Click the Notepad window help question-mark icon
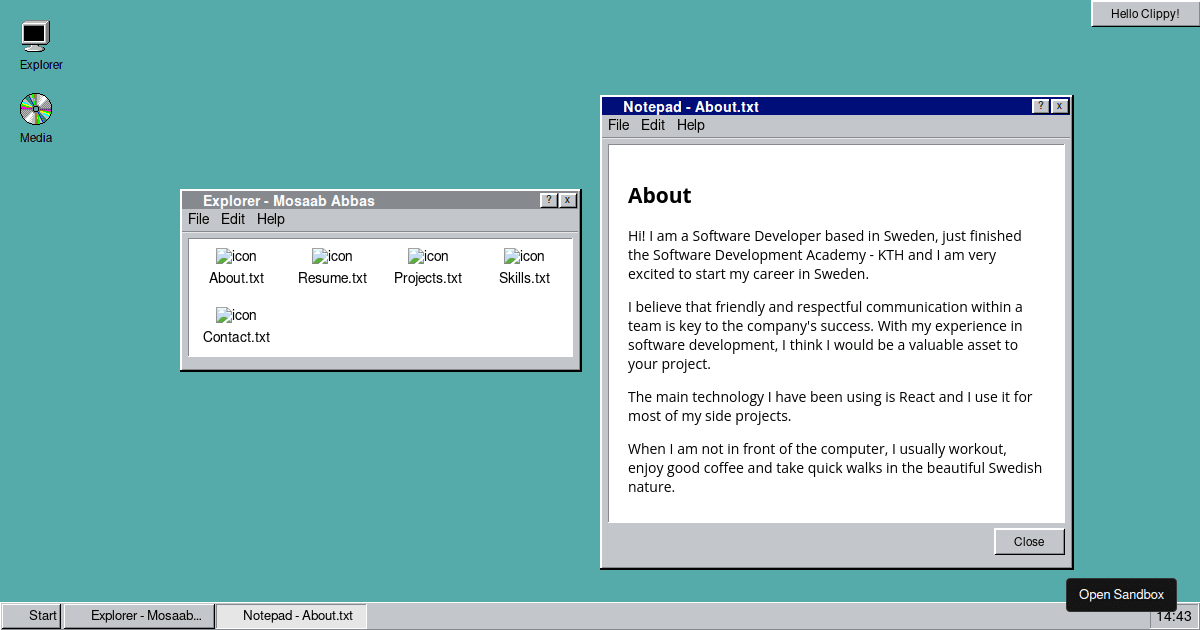This screenshot has height=630, width=1200. (x=1040, y=106)
